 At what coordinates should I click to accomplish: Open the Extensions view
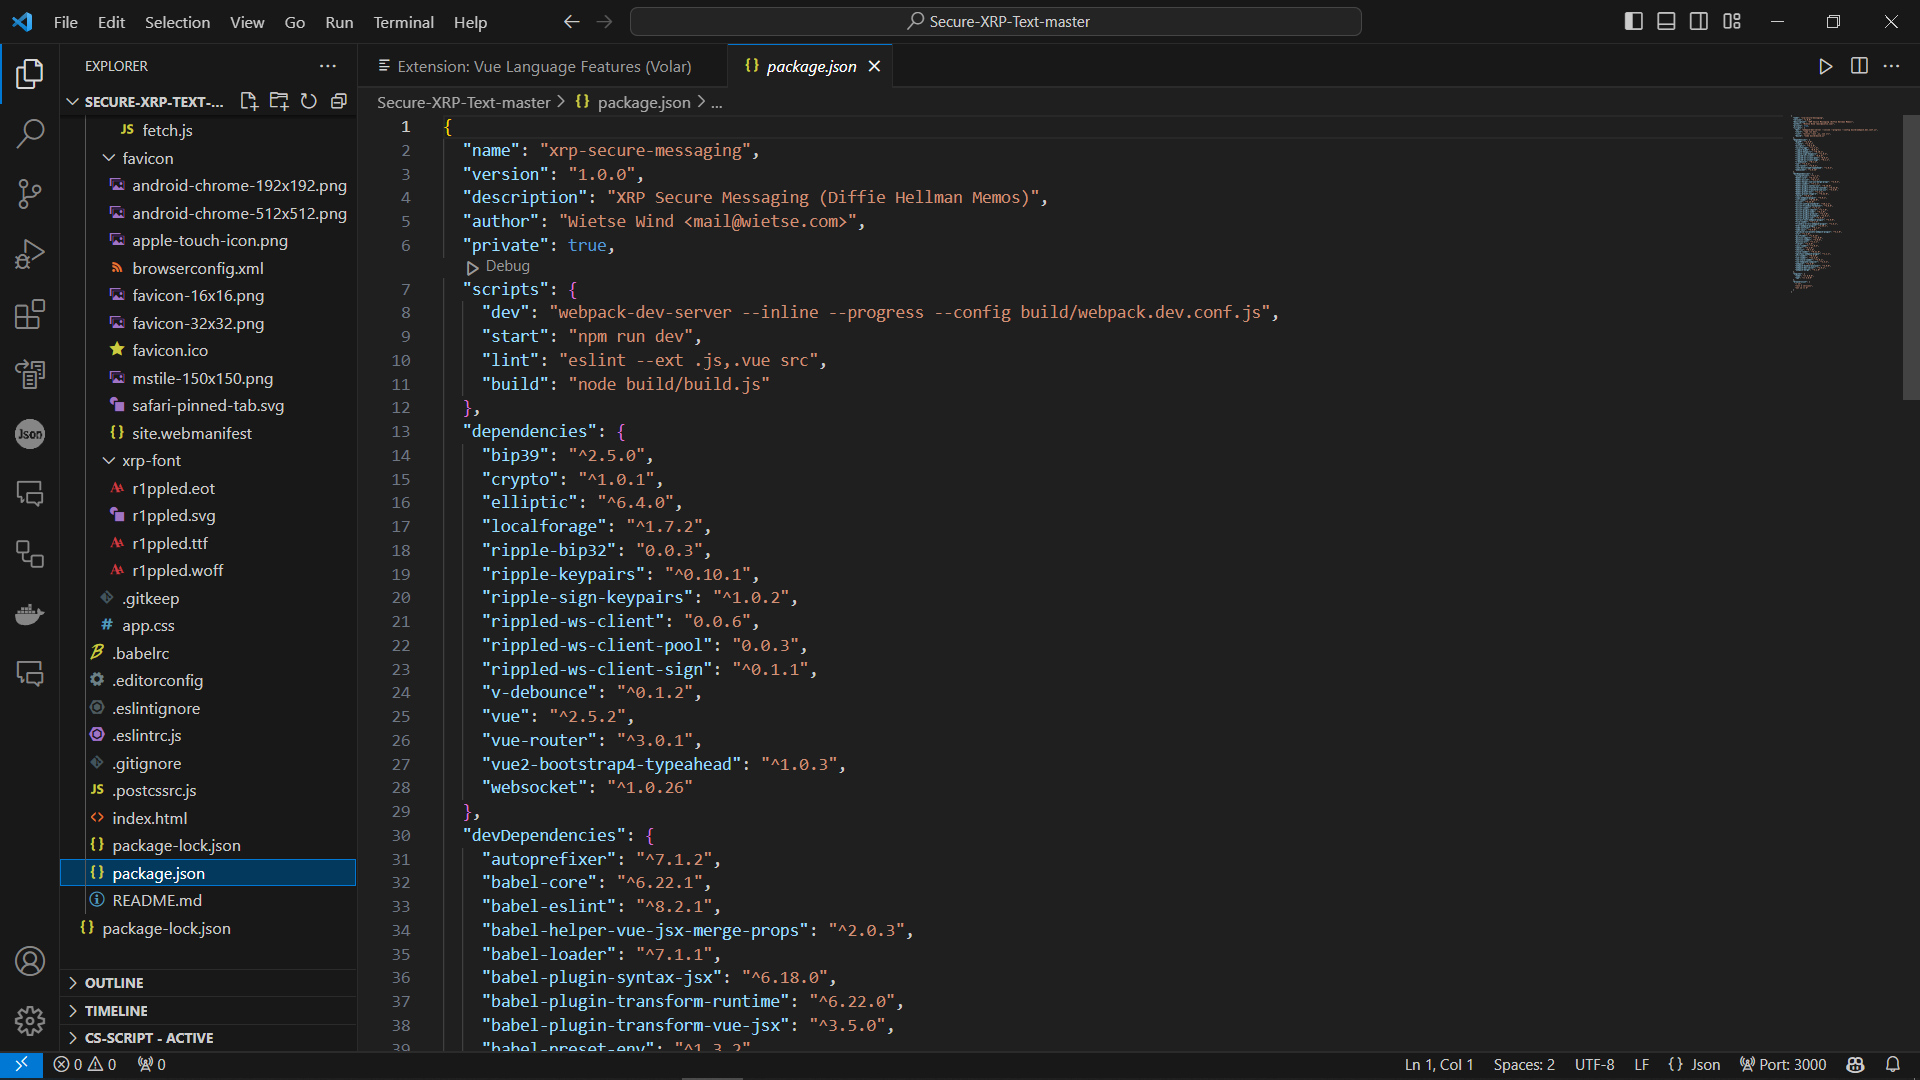(30, 314)
